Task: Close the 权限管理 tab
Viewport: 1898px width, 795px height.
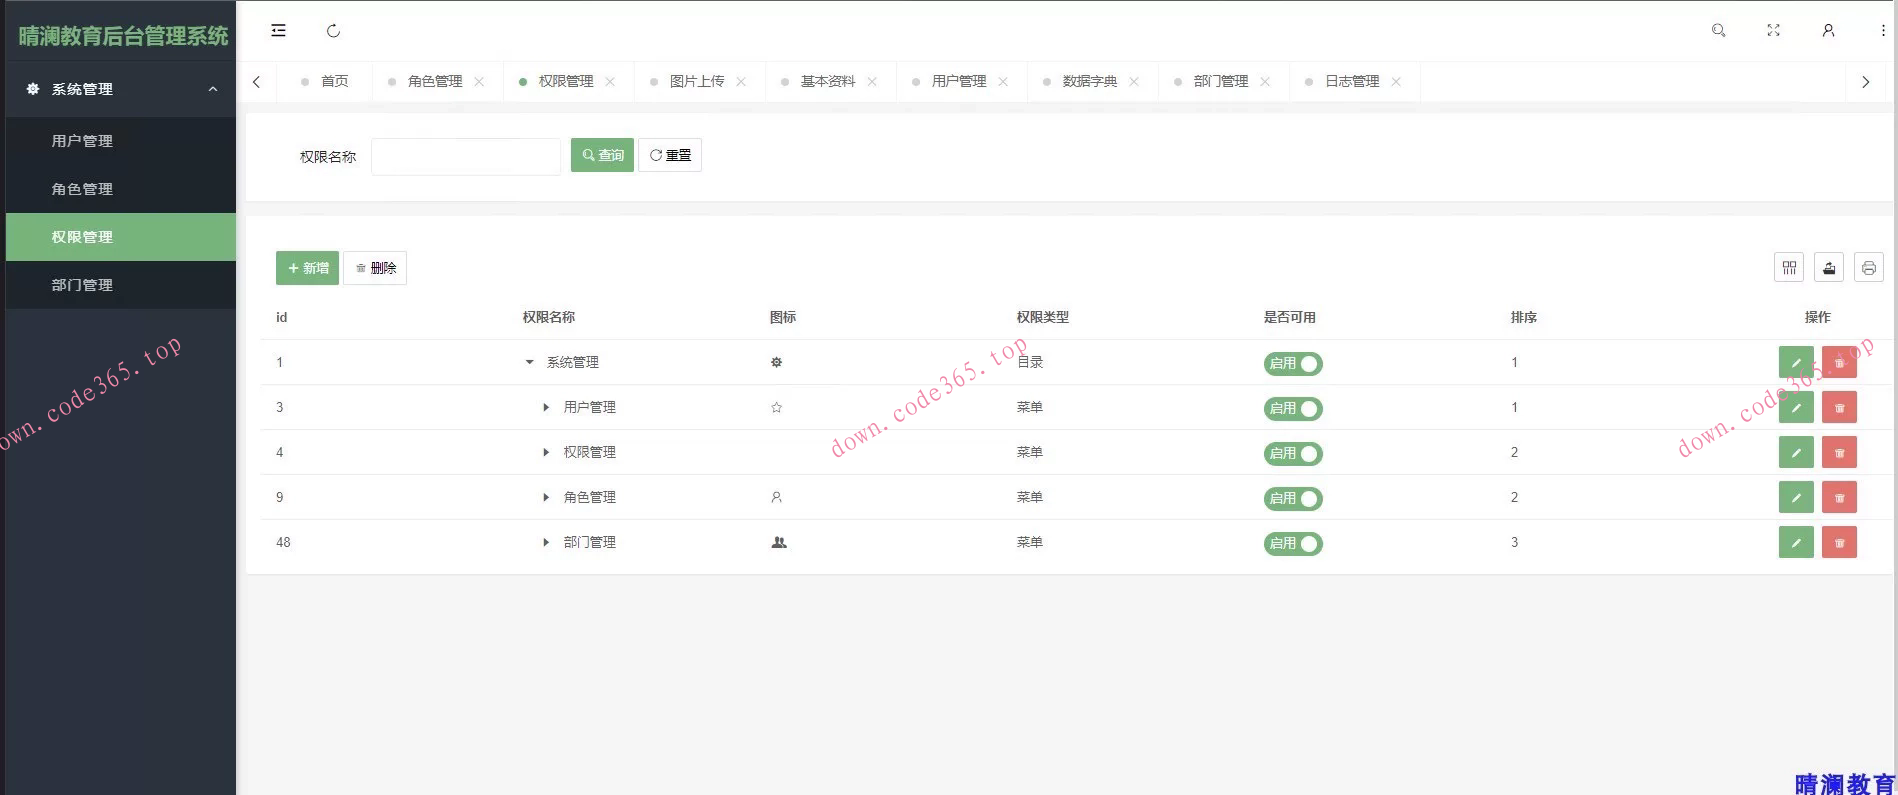Action: [x=610, y=82]
